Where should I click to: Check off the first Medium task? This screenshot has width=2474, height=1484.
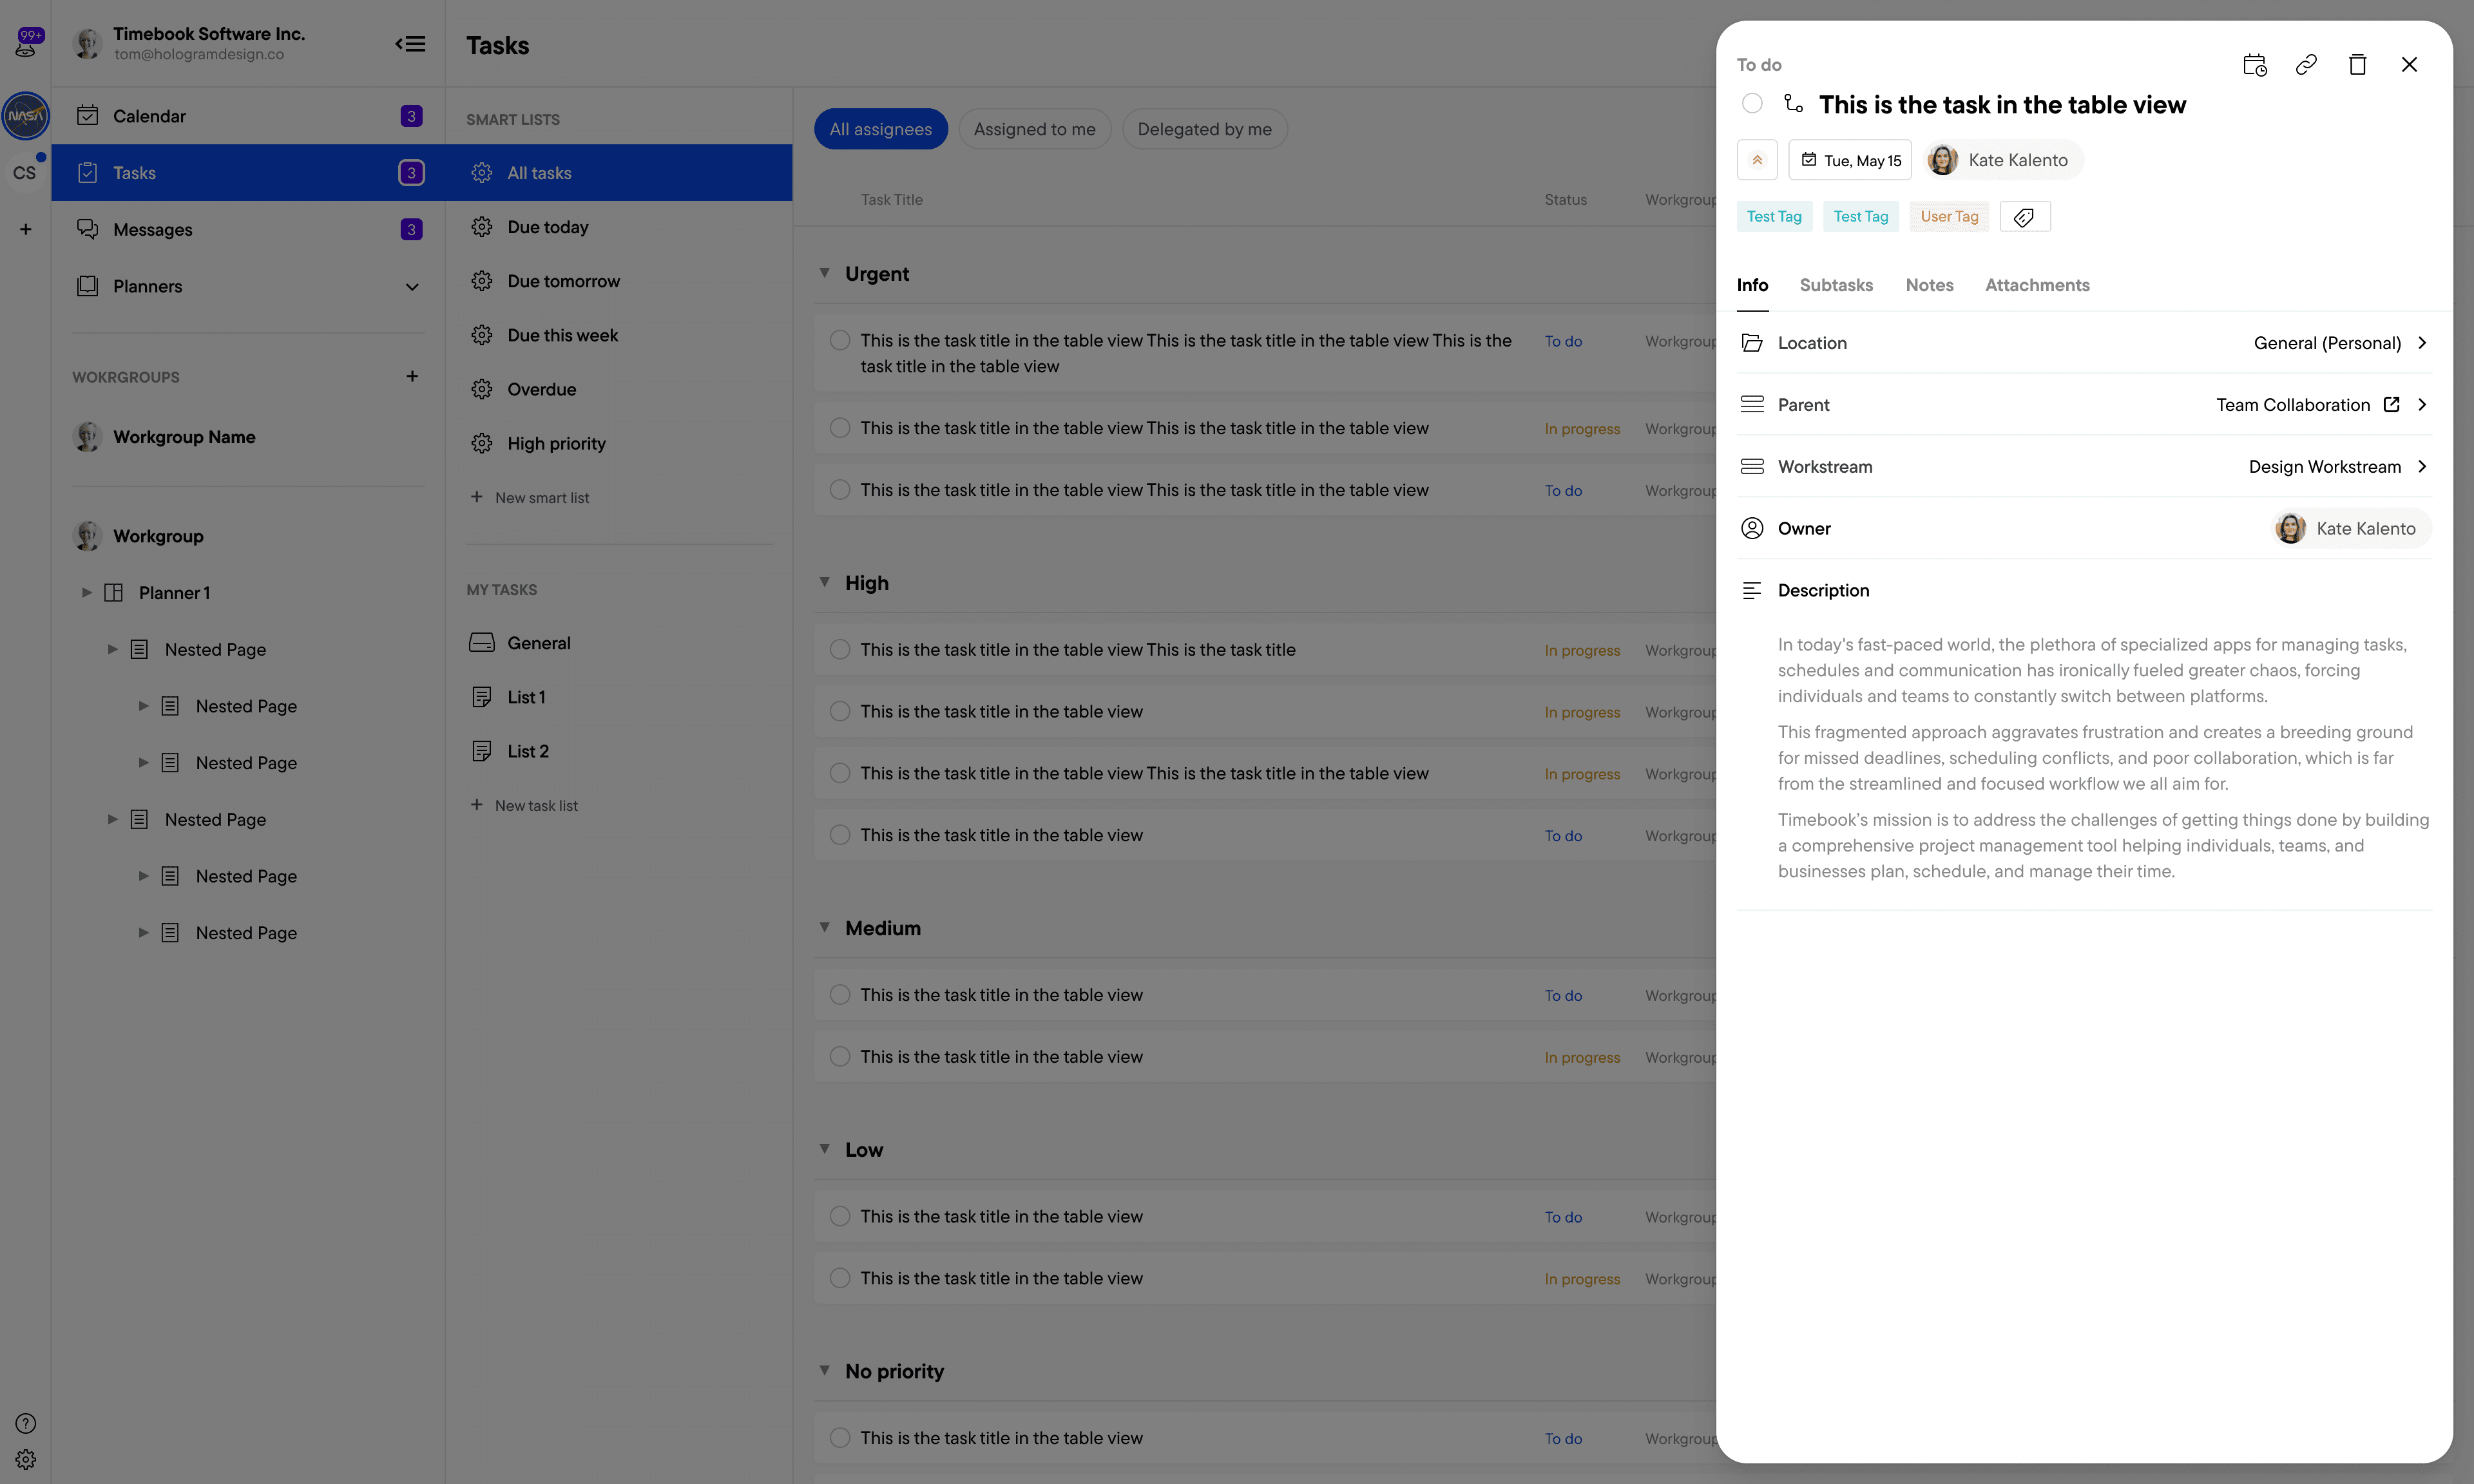point(840,995)
